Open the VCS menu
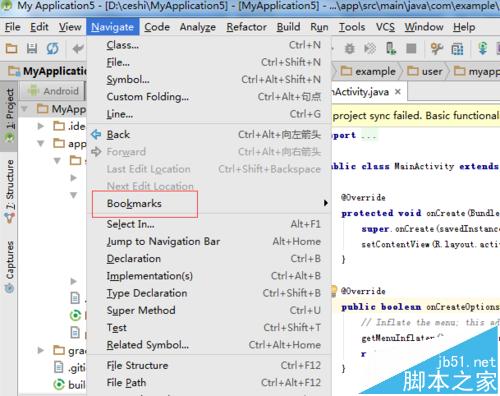The image size is (500, 396). tap(385, 27)
